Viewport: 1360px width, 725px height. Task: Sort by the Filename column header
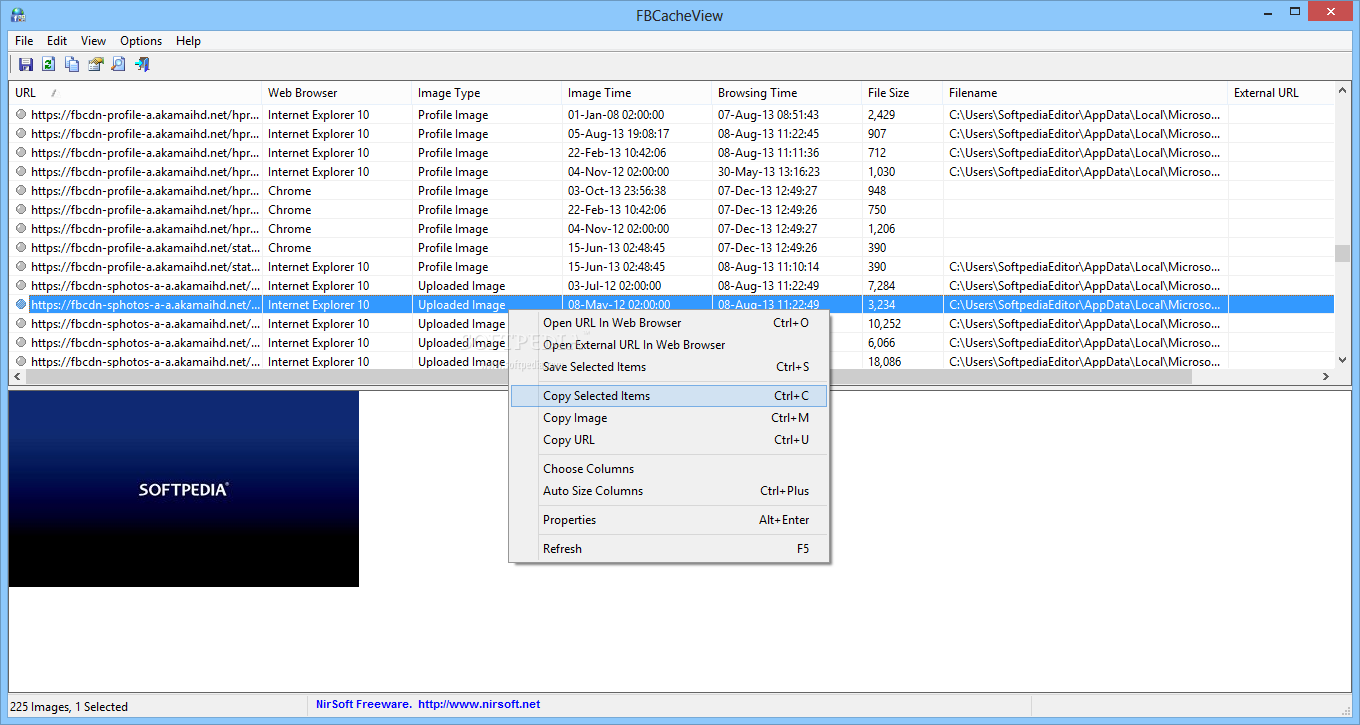click(1086, 93)
